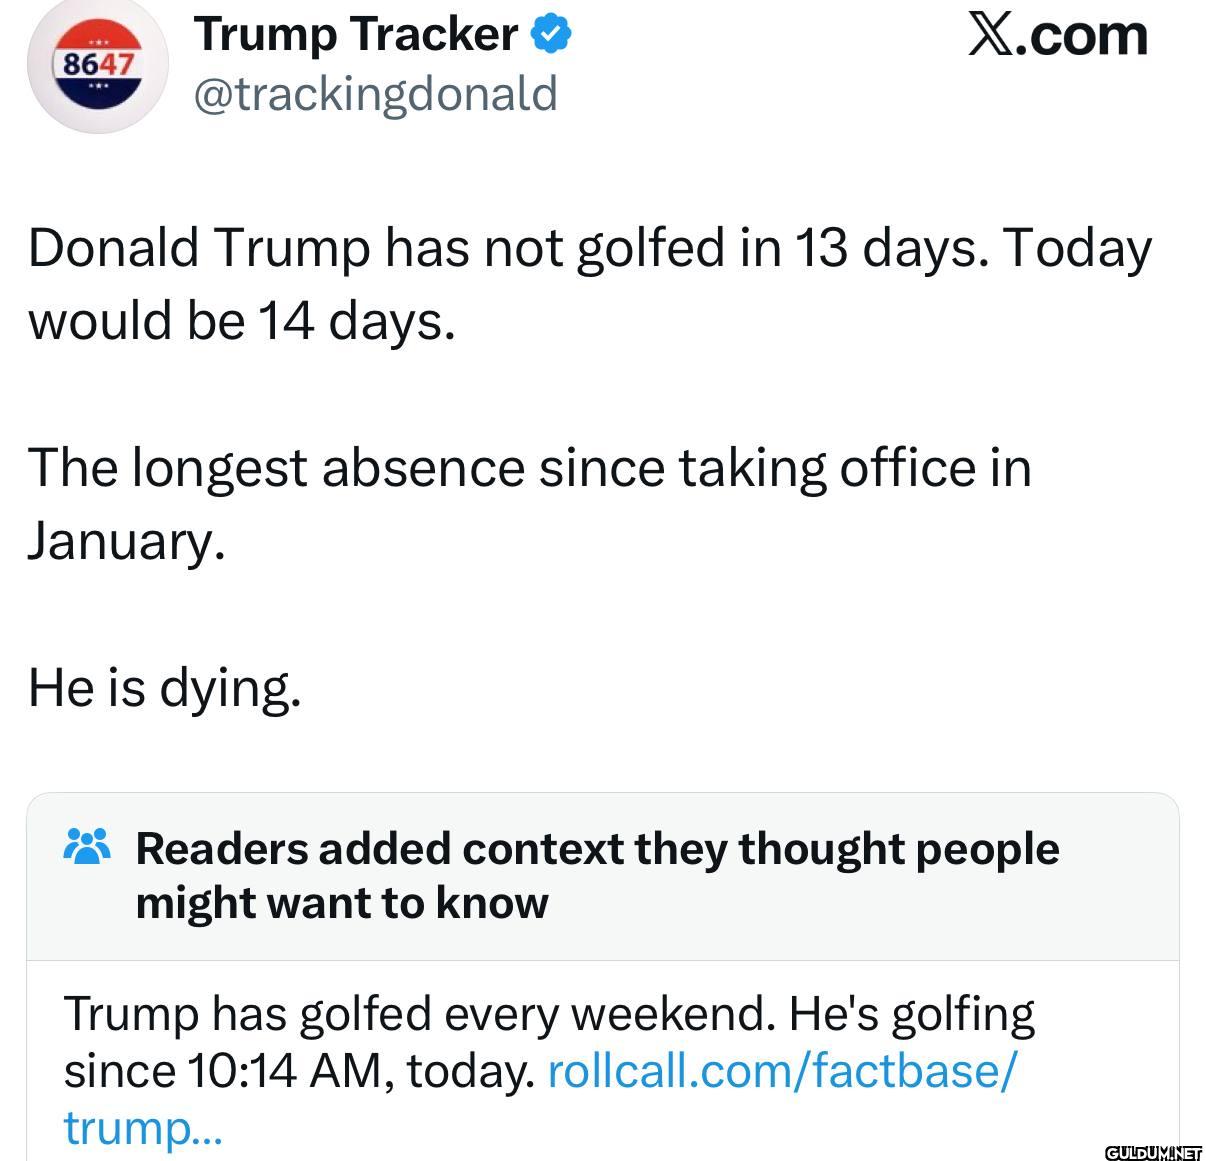1206x1161 pixels.
Task: Click the "since 10:14 AM, today" text
Action: tap(300, 1071)
